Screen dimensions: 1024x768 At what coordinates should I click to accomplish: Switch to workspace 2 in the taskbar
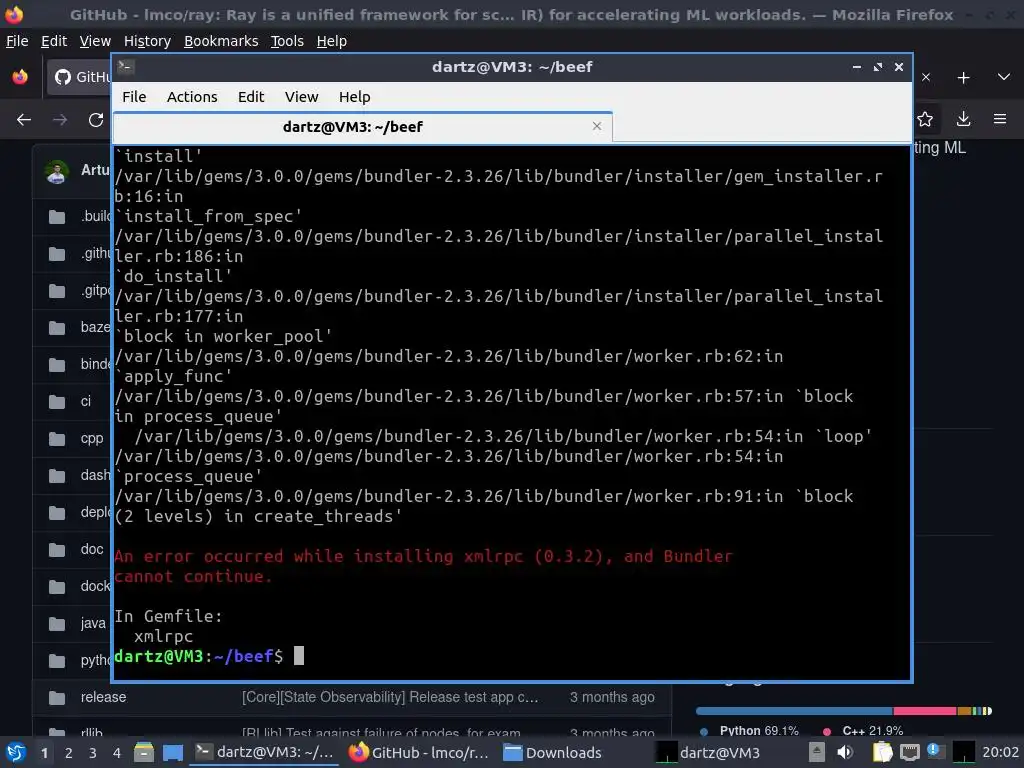[x=69, y=752]
